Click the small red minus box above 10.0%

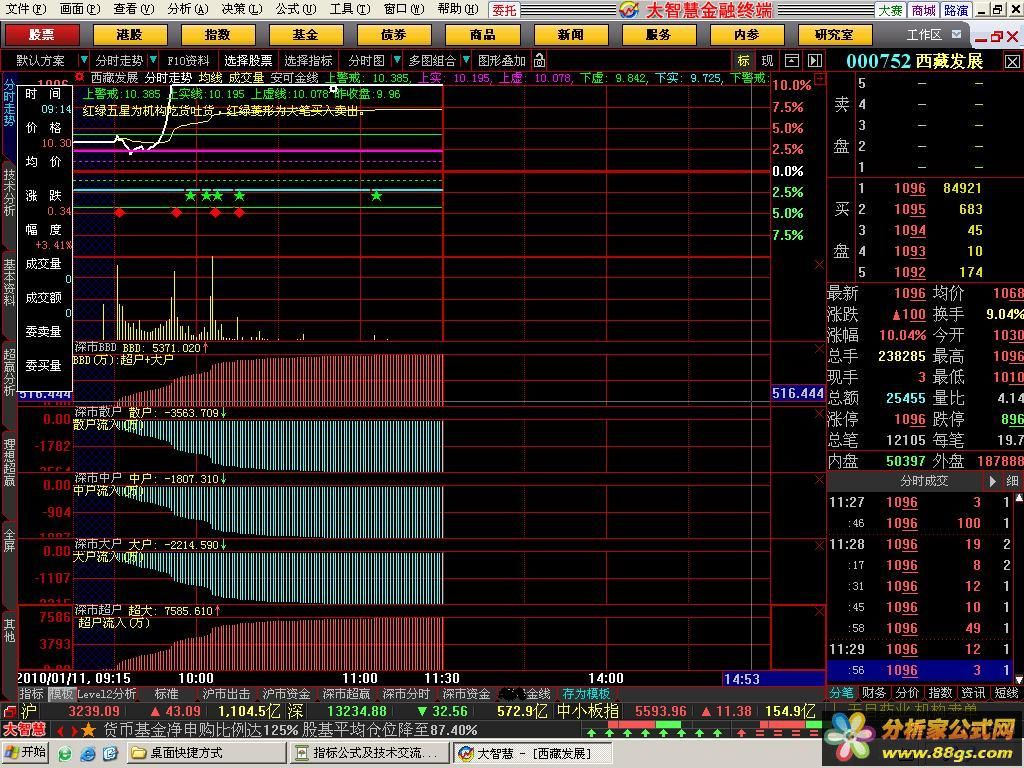pyautogui.click(x=820, y=79)
